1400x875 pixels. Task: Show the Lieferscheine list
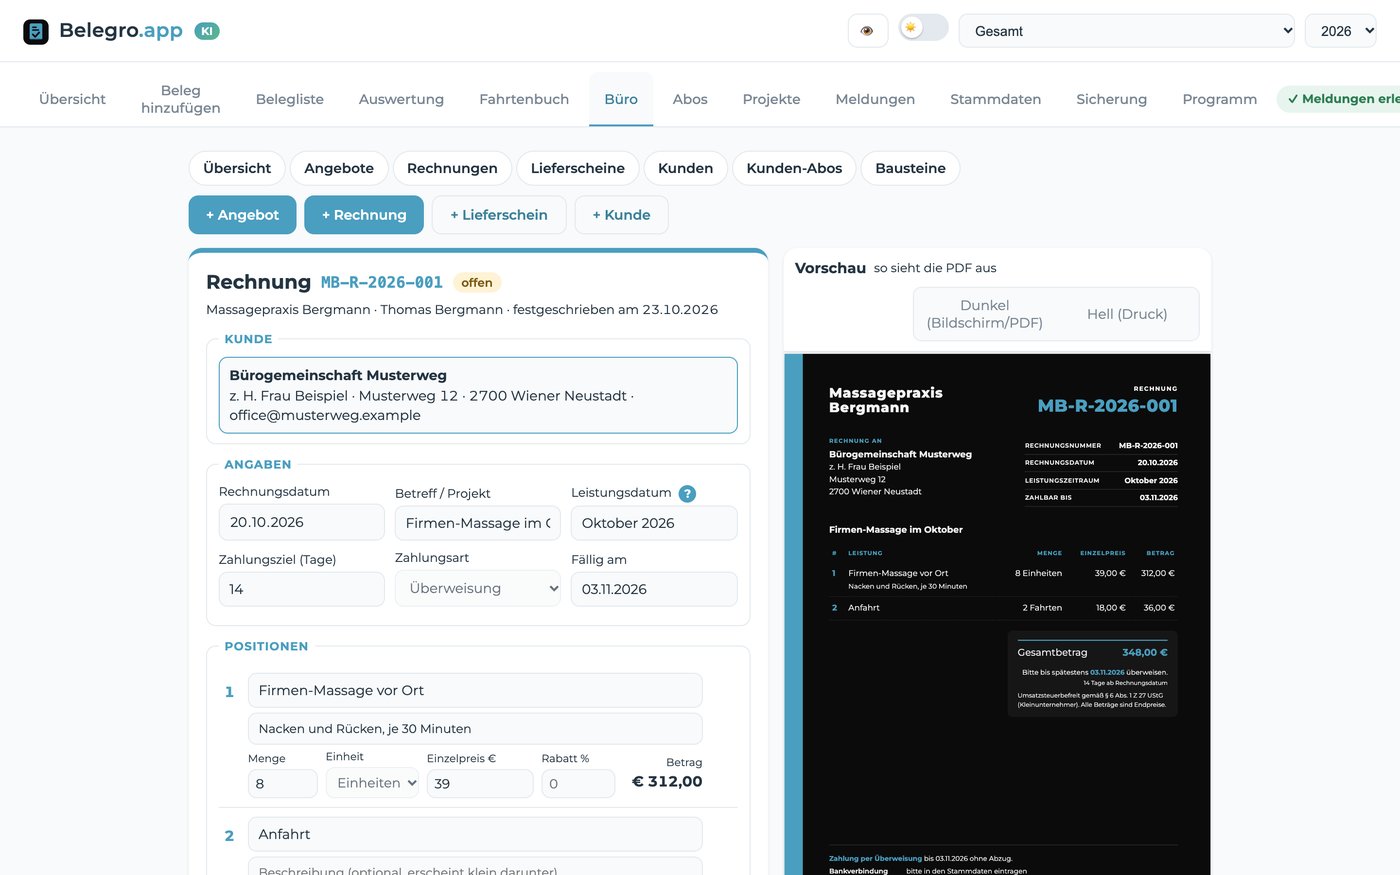[578, 168]
